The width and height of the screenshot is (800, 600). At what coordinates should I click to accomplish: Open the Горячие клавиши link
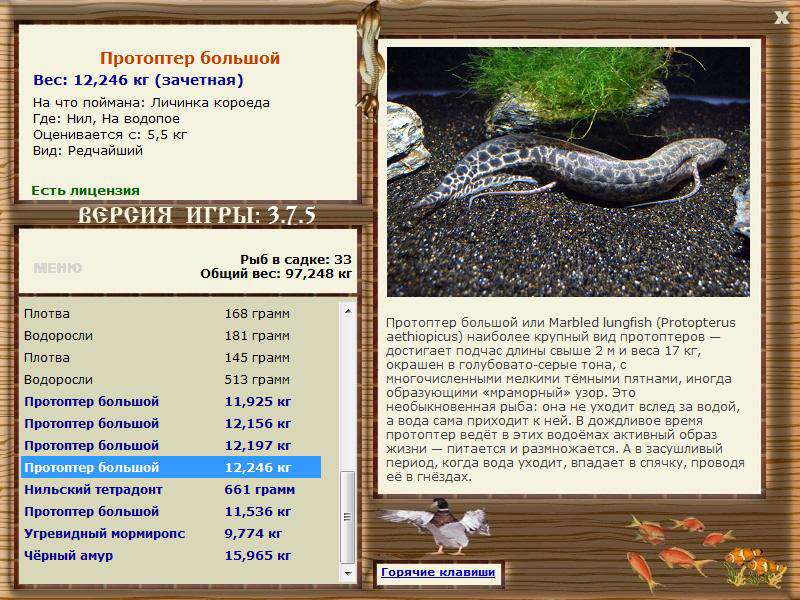pos(438,572)
